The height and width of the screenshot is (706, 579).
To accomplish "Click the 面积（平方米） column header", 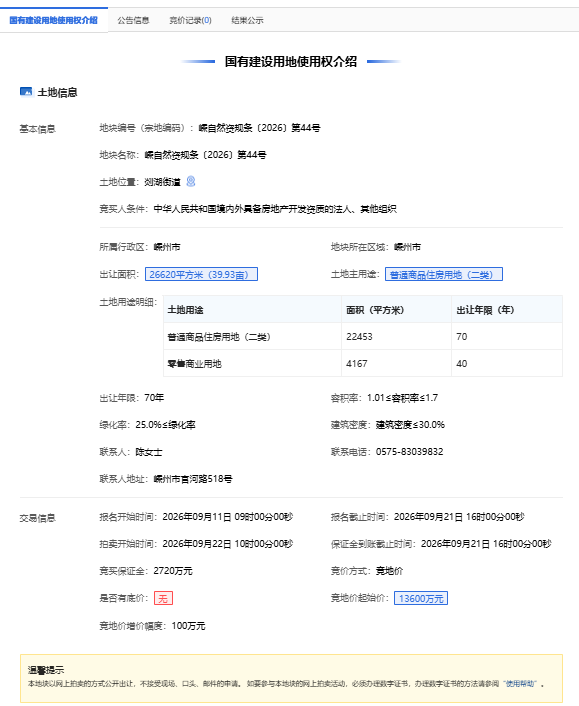I will [375, 310].
